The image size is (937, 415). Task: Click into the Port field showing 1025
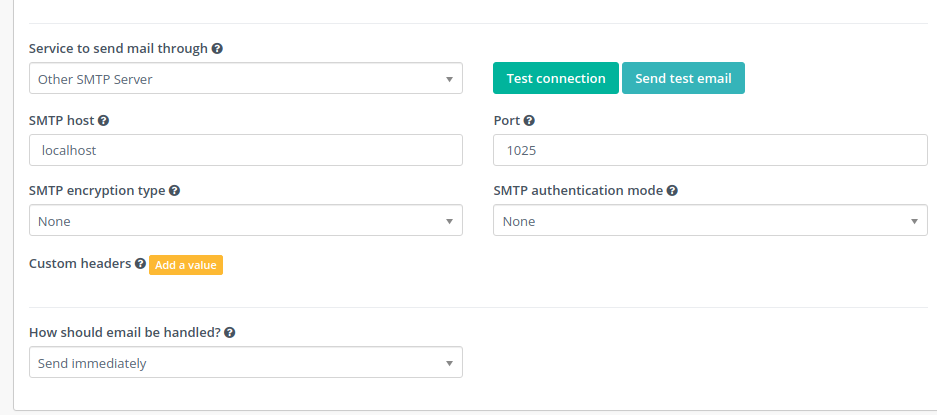tap(710, 150)
